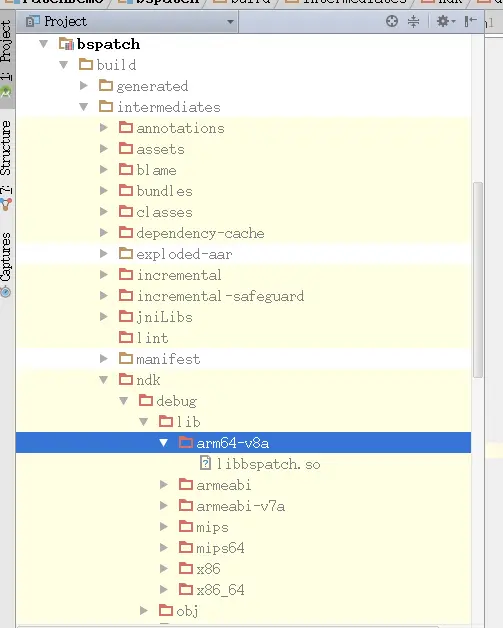503x628 pixels.
Task: Expand the blame folder arrow
Action: [104, 169]
